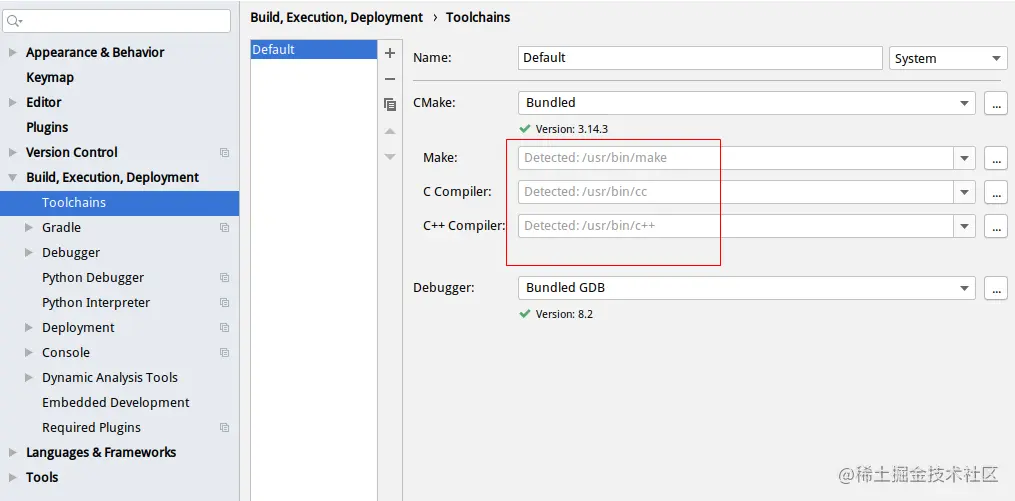
Task: Click project-level icon beside Required Plugins
Action: point(224,428)
